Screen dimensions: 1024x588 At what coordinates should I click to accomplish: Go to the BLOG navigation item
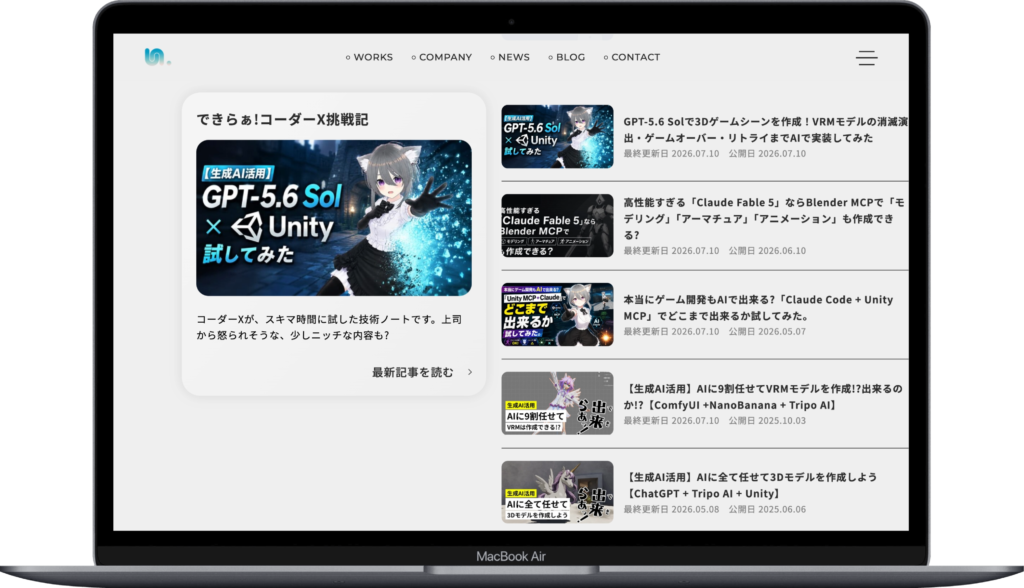click(x=567, y=57)
